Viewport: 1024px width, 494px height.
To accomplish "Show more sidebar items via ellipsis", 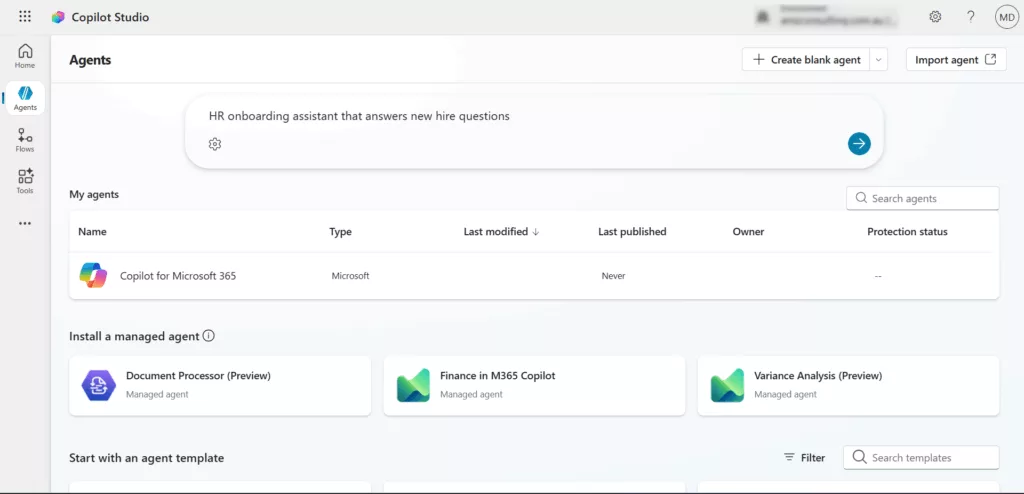I will [25, 223].
